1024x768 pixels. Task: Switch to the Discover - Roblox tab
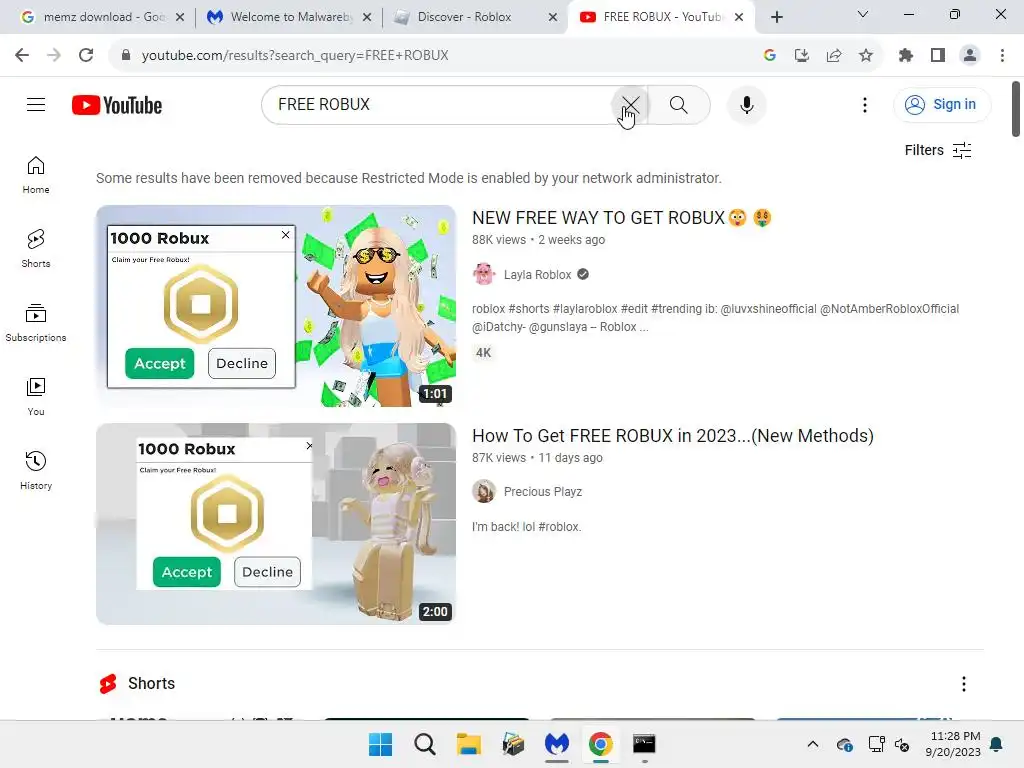pyautogui.click(x=477, y=17)
